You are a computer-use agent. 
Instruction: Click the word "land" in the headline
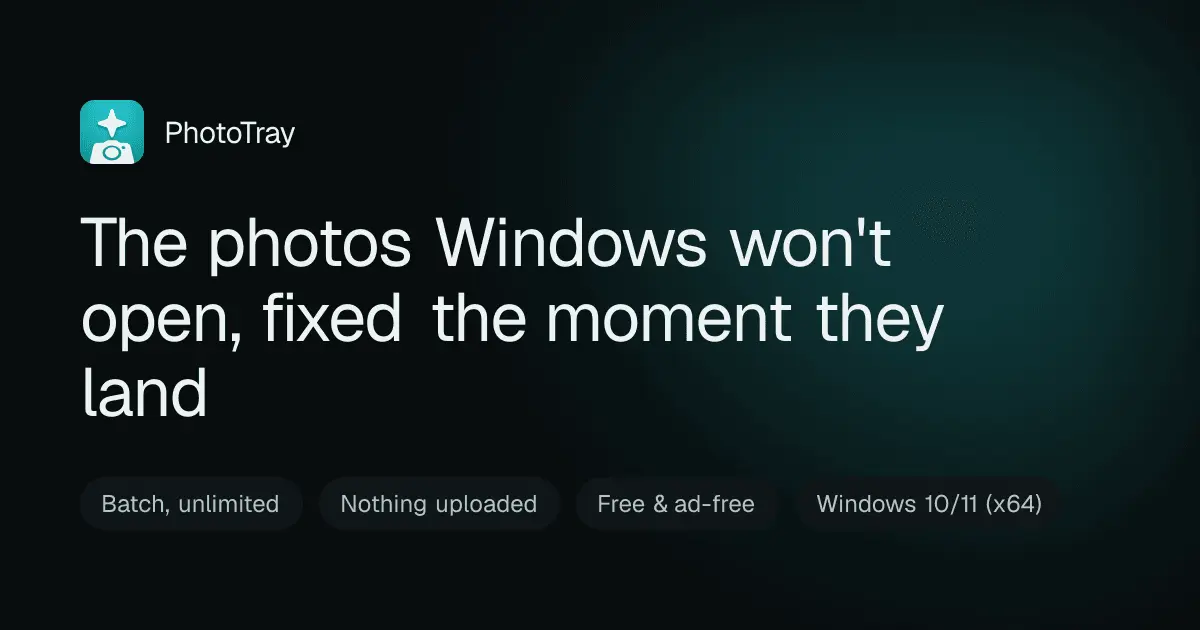[x=144, y=392]
